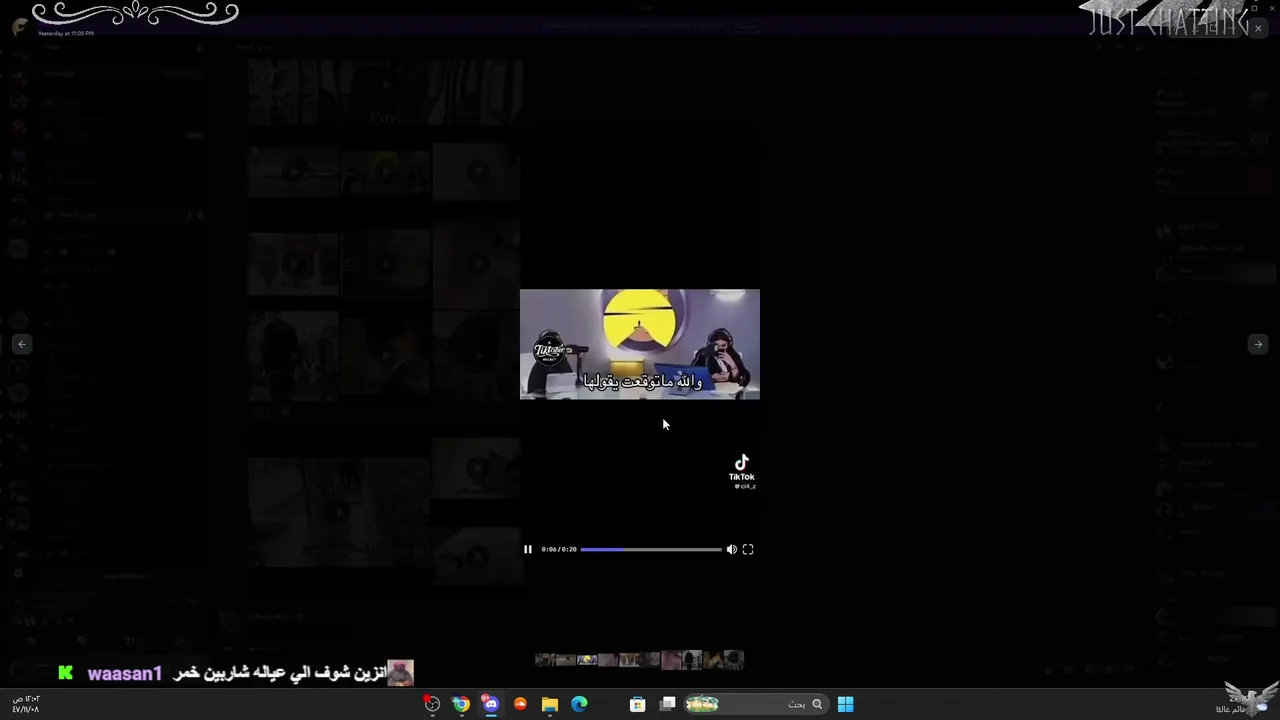The image size is (1280, 720).
Task: Click the video frame with Arabic subtitle
Action: pyautogui.click(x=640, y=344)
